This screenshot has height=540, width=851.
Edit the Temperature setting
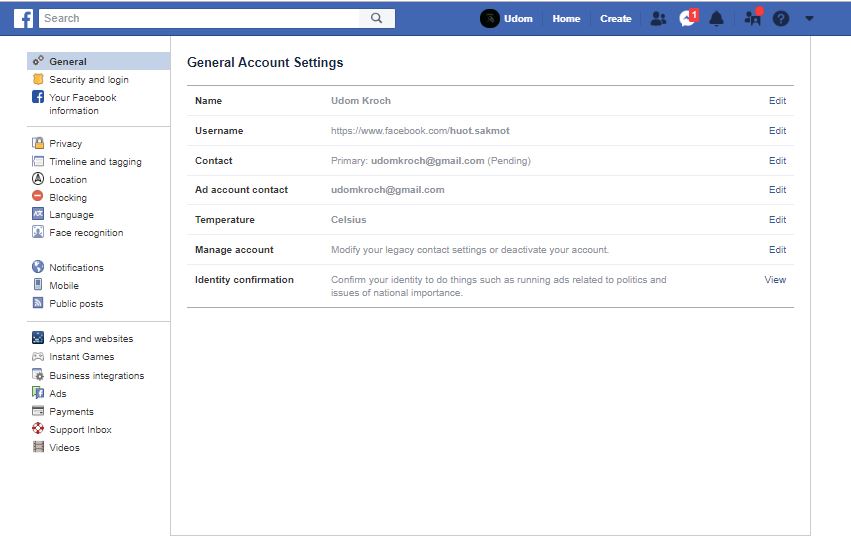click(x=777, y=220)
